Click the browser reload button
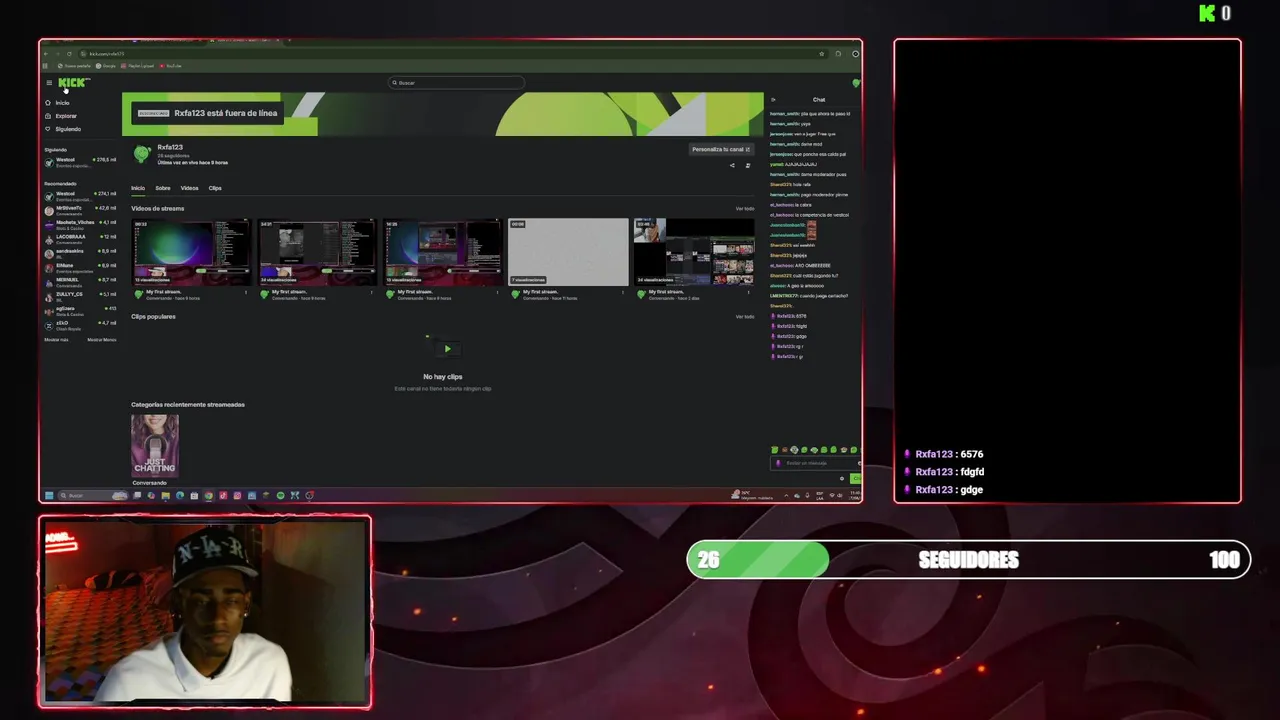 point(69,54)
